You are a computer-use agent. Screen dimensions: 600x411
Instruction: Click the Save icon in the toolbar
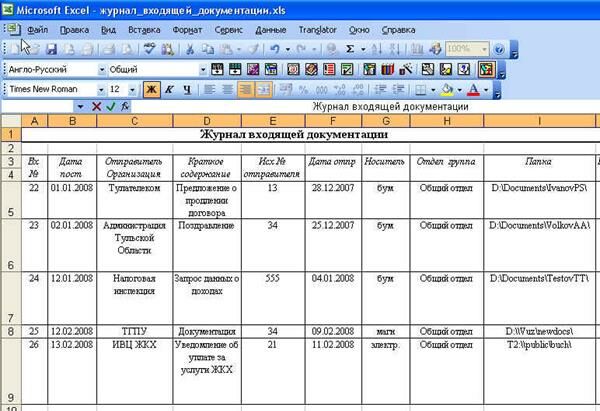click(51, 49)
